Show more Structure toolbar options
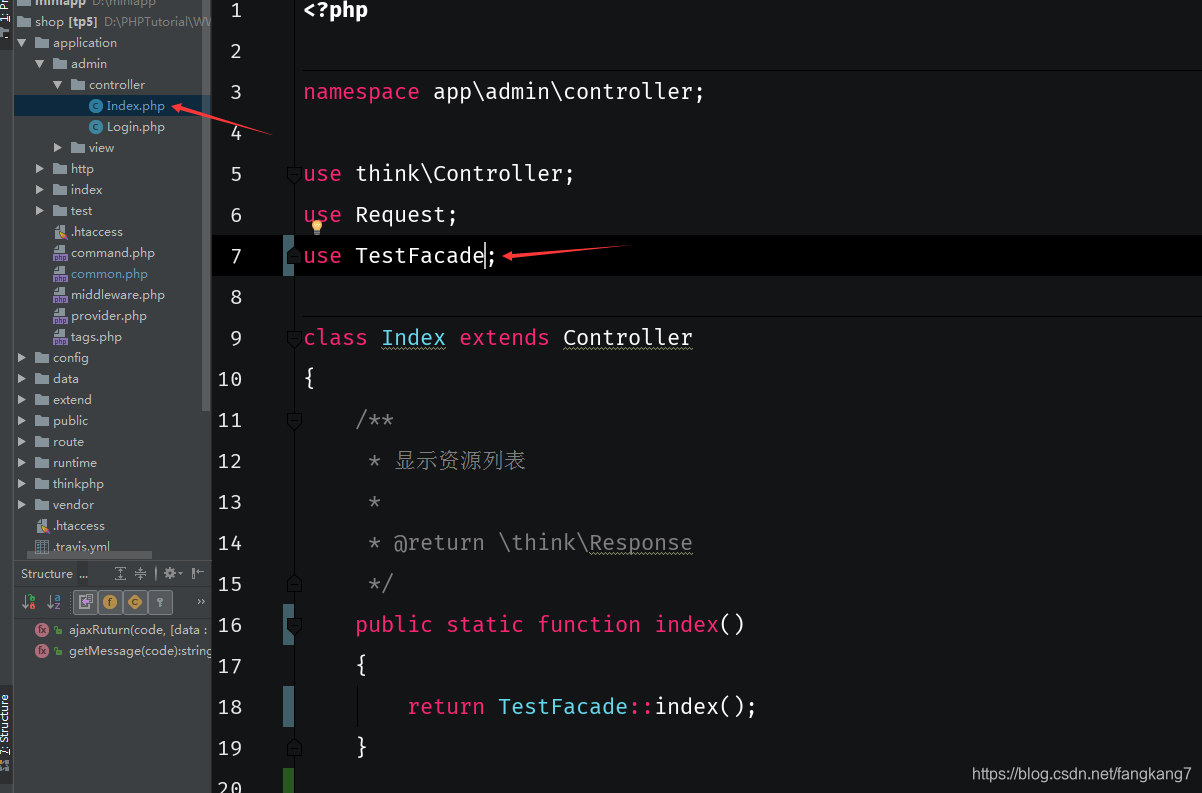The image size is (1202, 793). [201, 602]
